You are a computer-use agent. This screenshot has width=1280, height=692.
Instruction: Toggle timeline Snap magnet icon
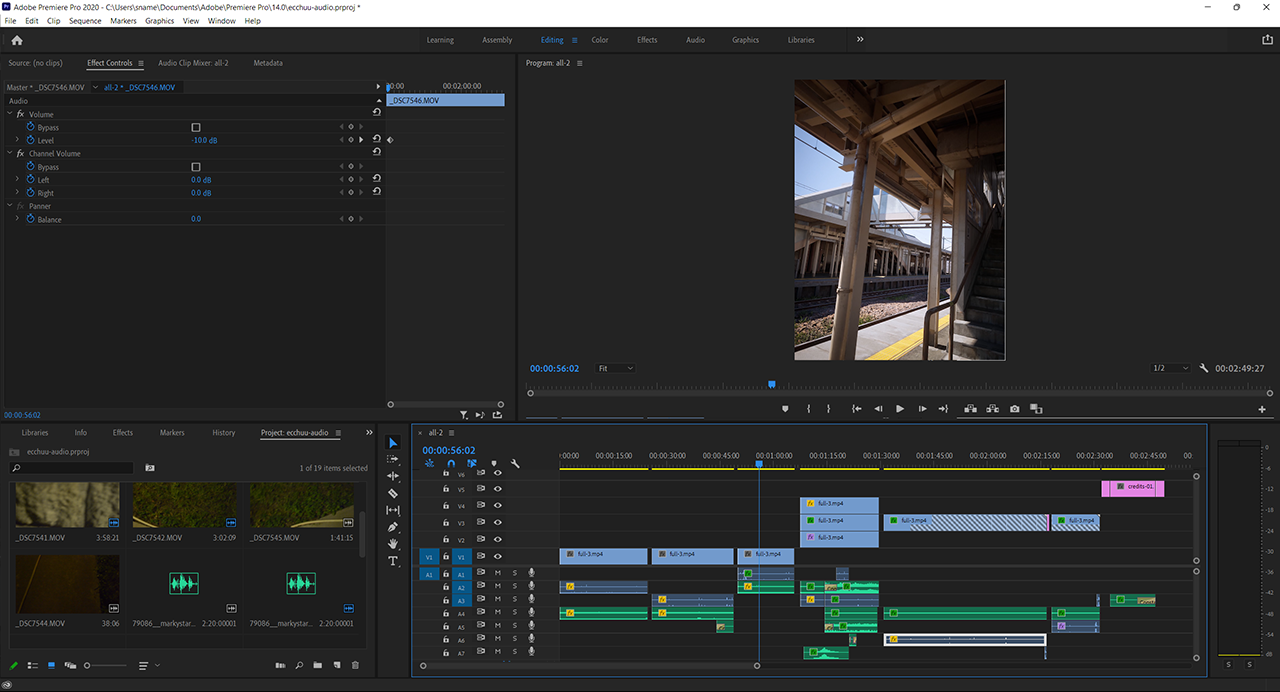pyautogui.click(x=450, y=464)
